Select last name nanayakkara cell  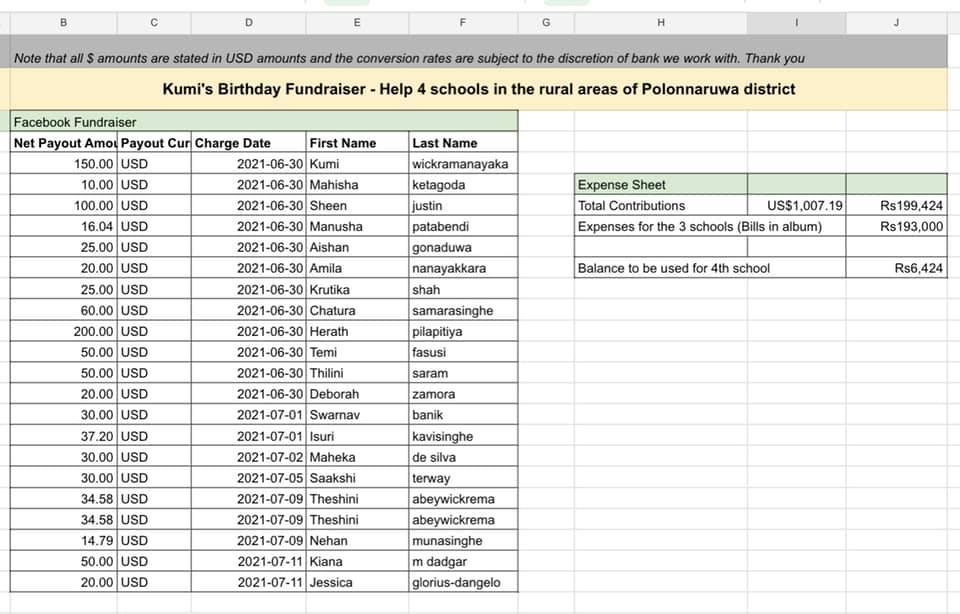[x=463, y=268]
